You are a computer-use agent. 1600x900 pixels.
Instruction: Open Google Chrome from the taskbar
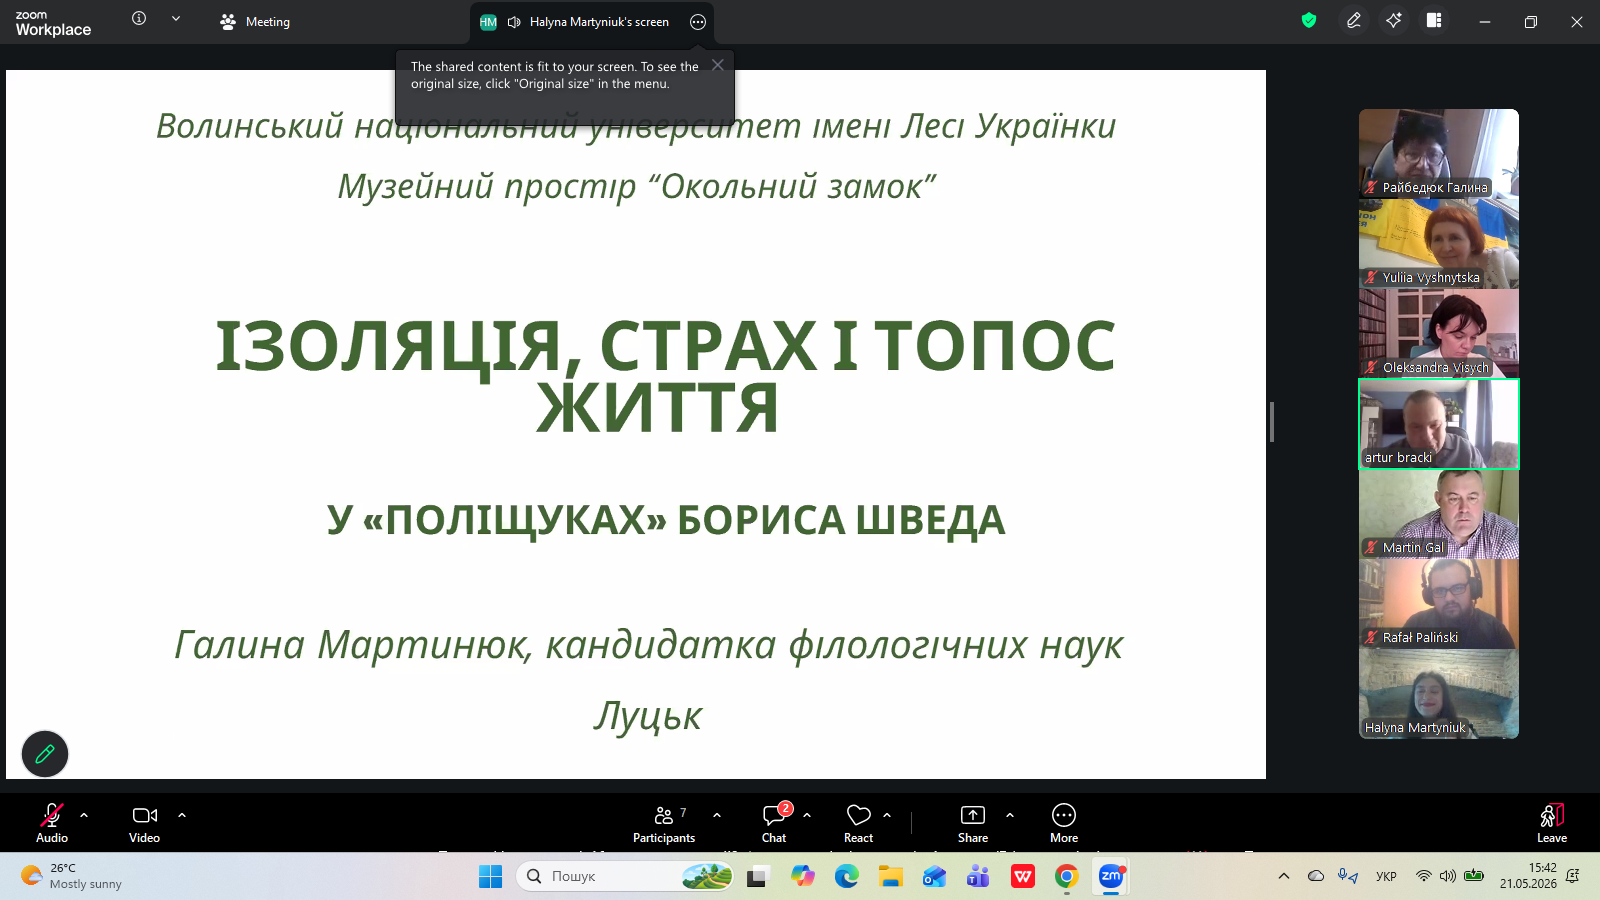pos(1067,877)
